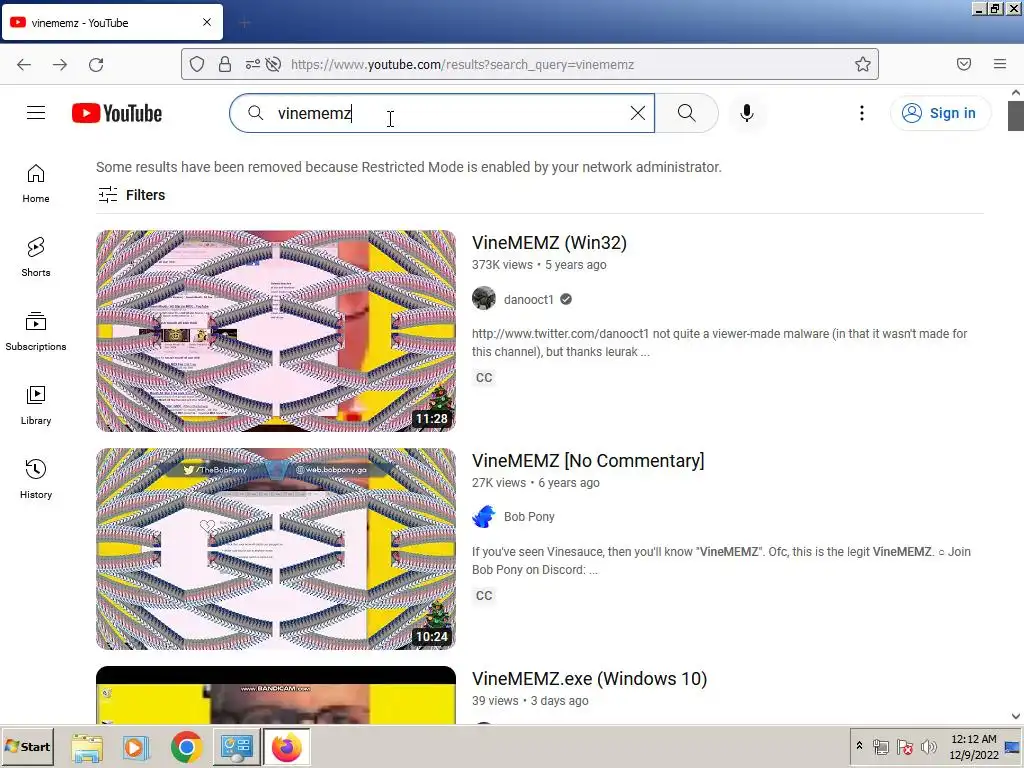Screen dimensions: 1024x768
Task: Click the YouTube search input field
Action: [444, 113]
